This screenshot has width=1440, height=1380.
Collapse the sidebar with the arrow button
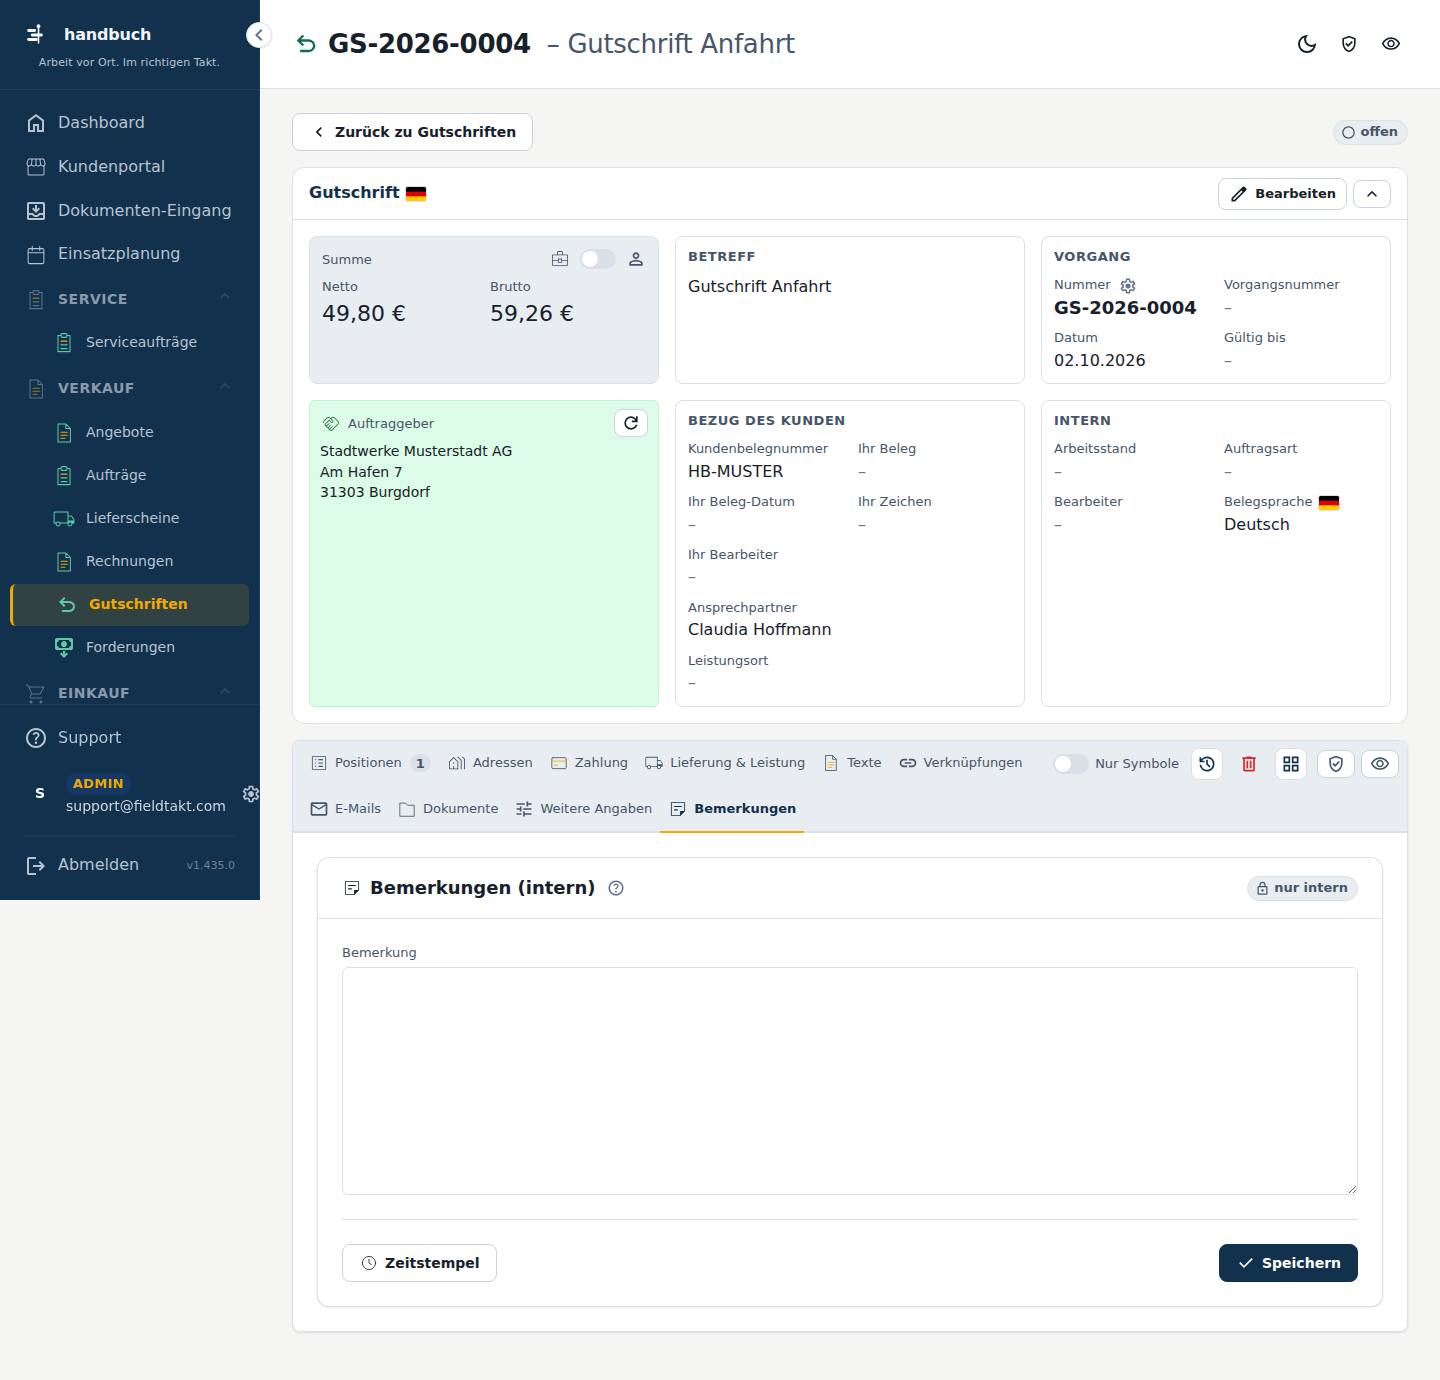click(259, 35)
